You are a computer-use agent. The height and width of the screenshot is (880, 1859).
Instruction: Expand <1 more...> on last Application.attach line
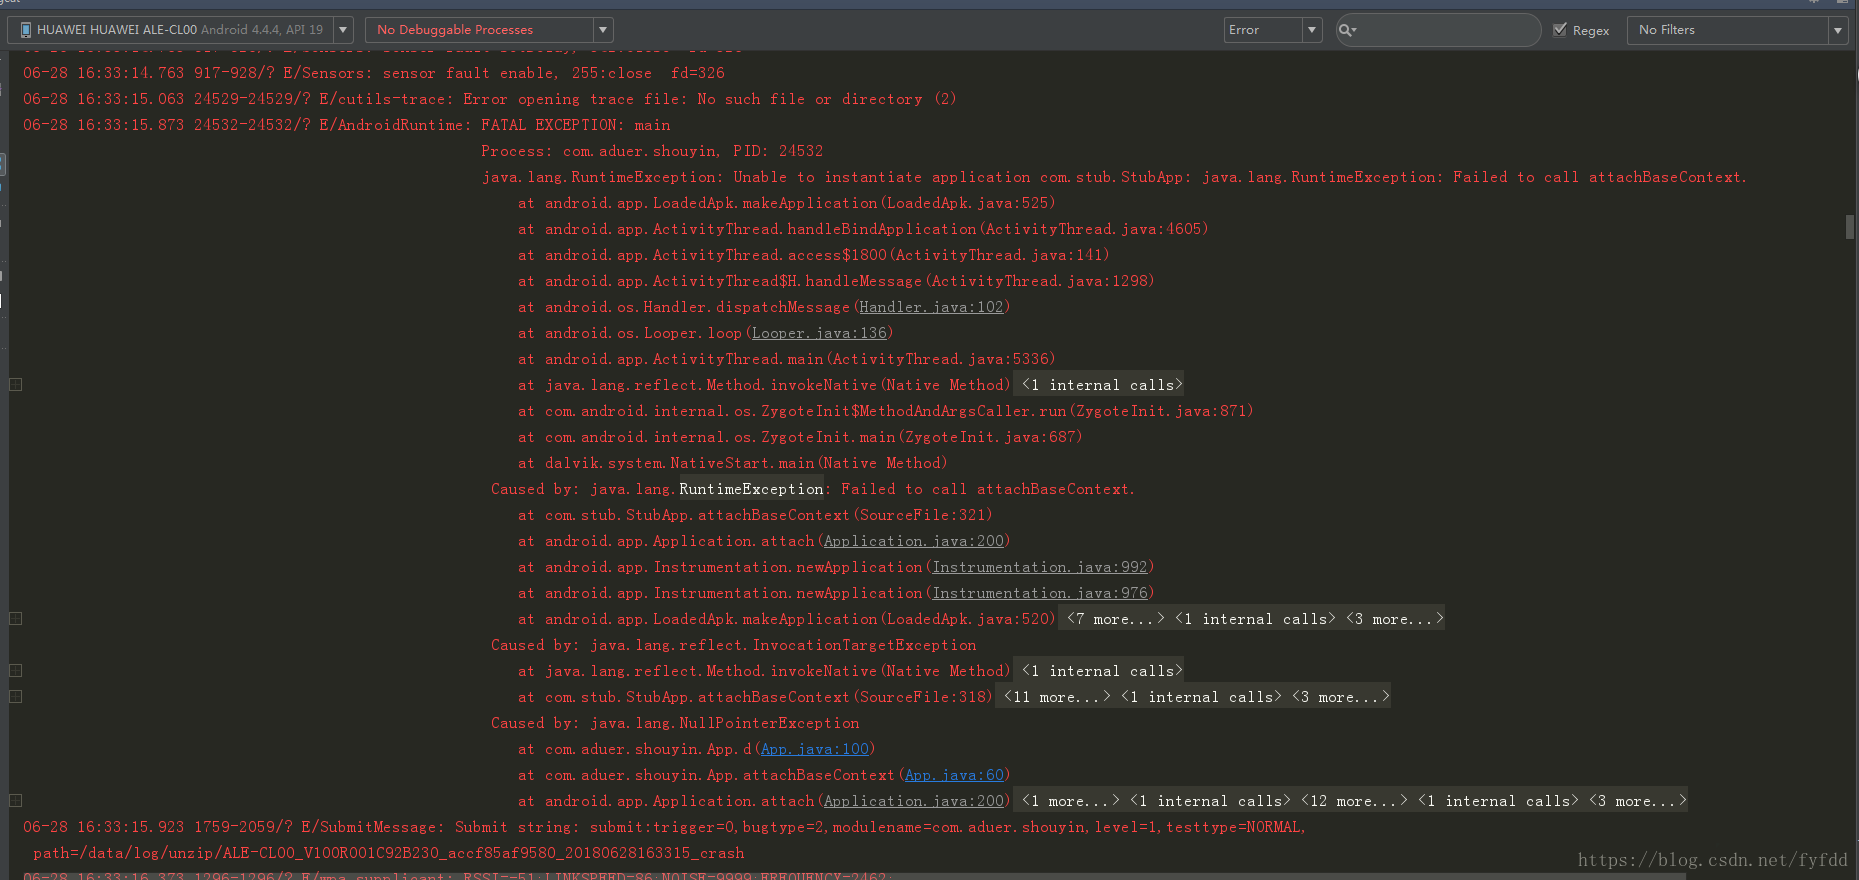point(1070,801)
